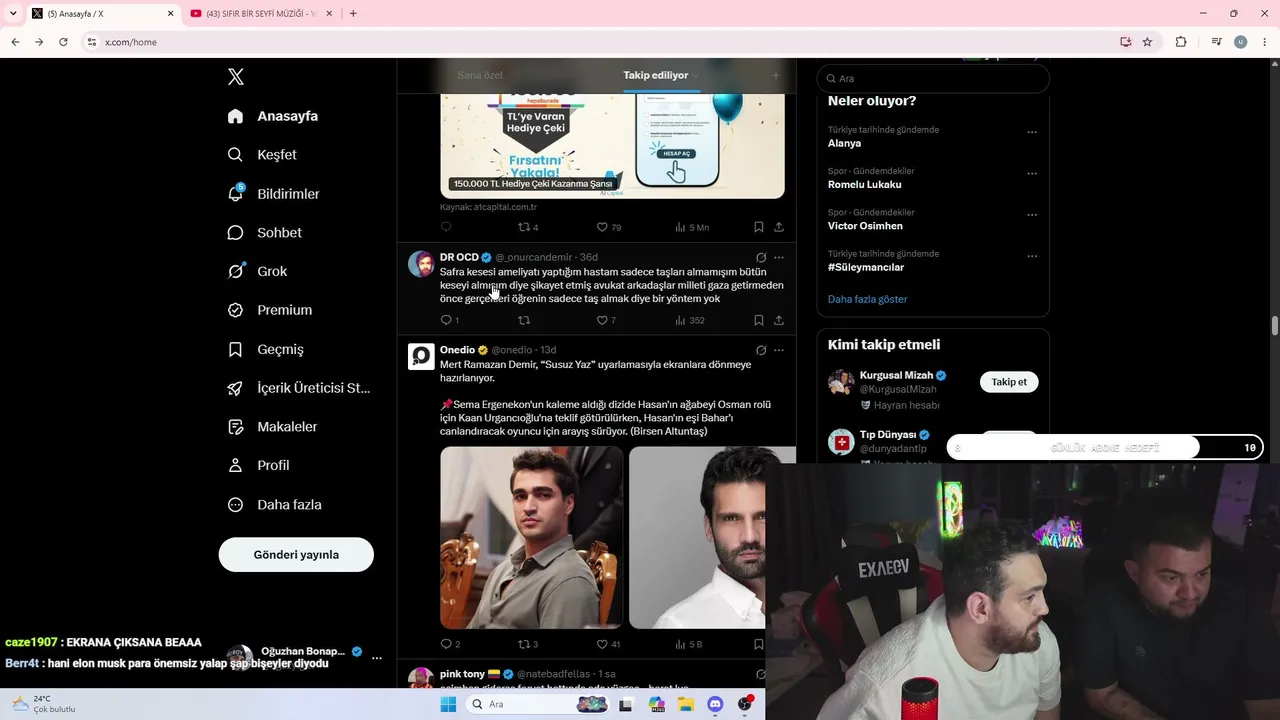Open more options for the Alanya trend
The width and height of the screenshot is (1280, 720).
(x=1032, y=132)
